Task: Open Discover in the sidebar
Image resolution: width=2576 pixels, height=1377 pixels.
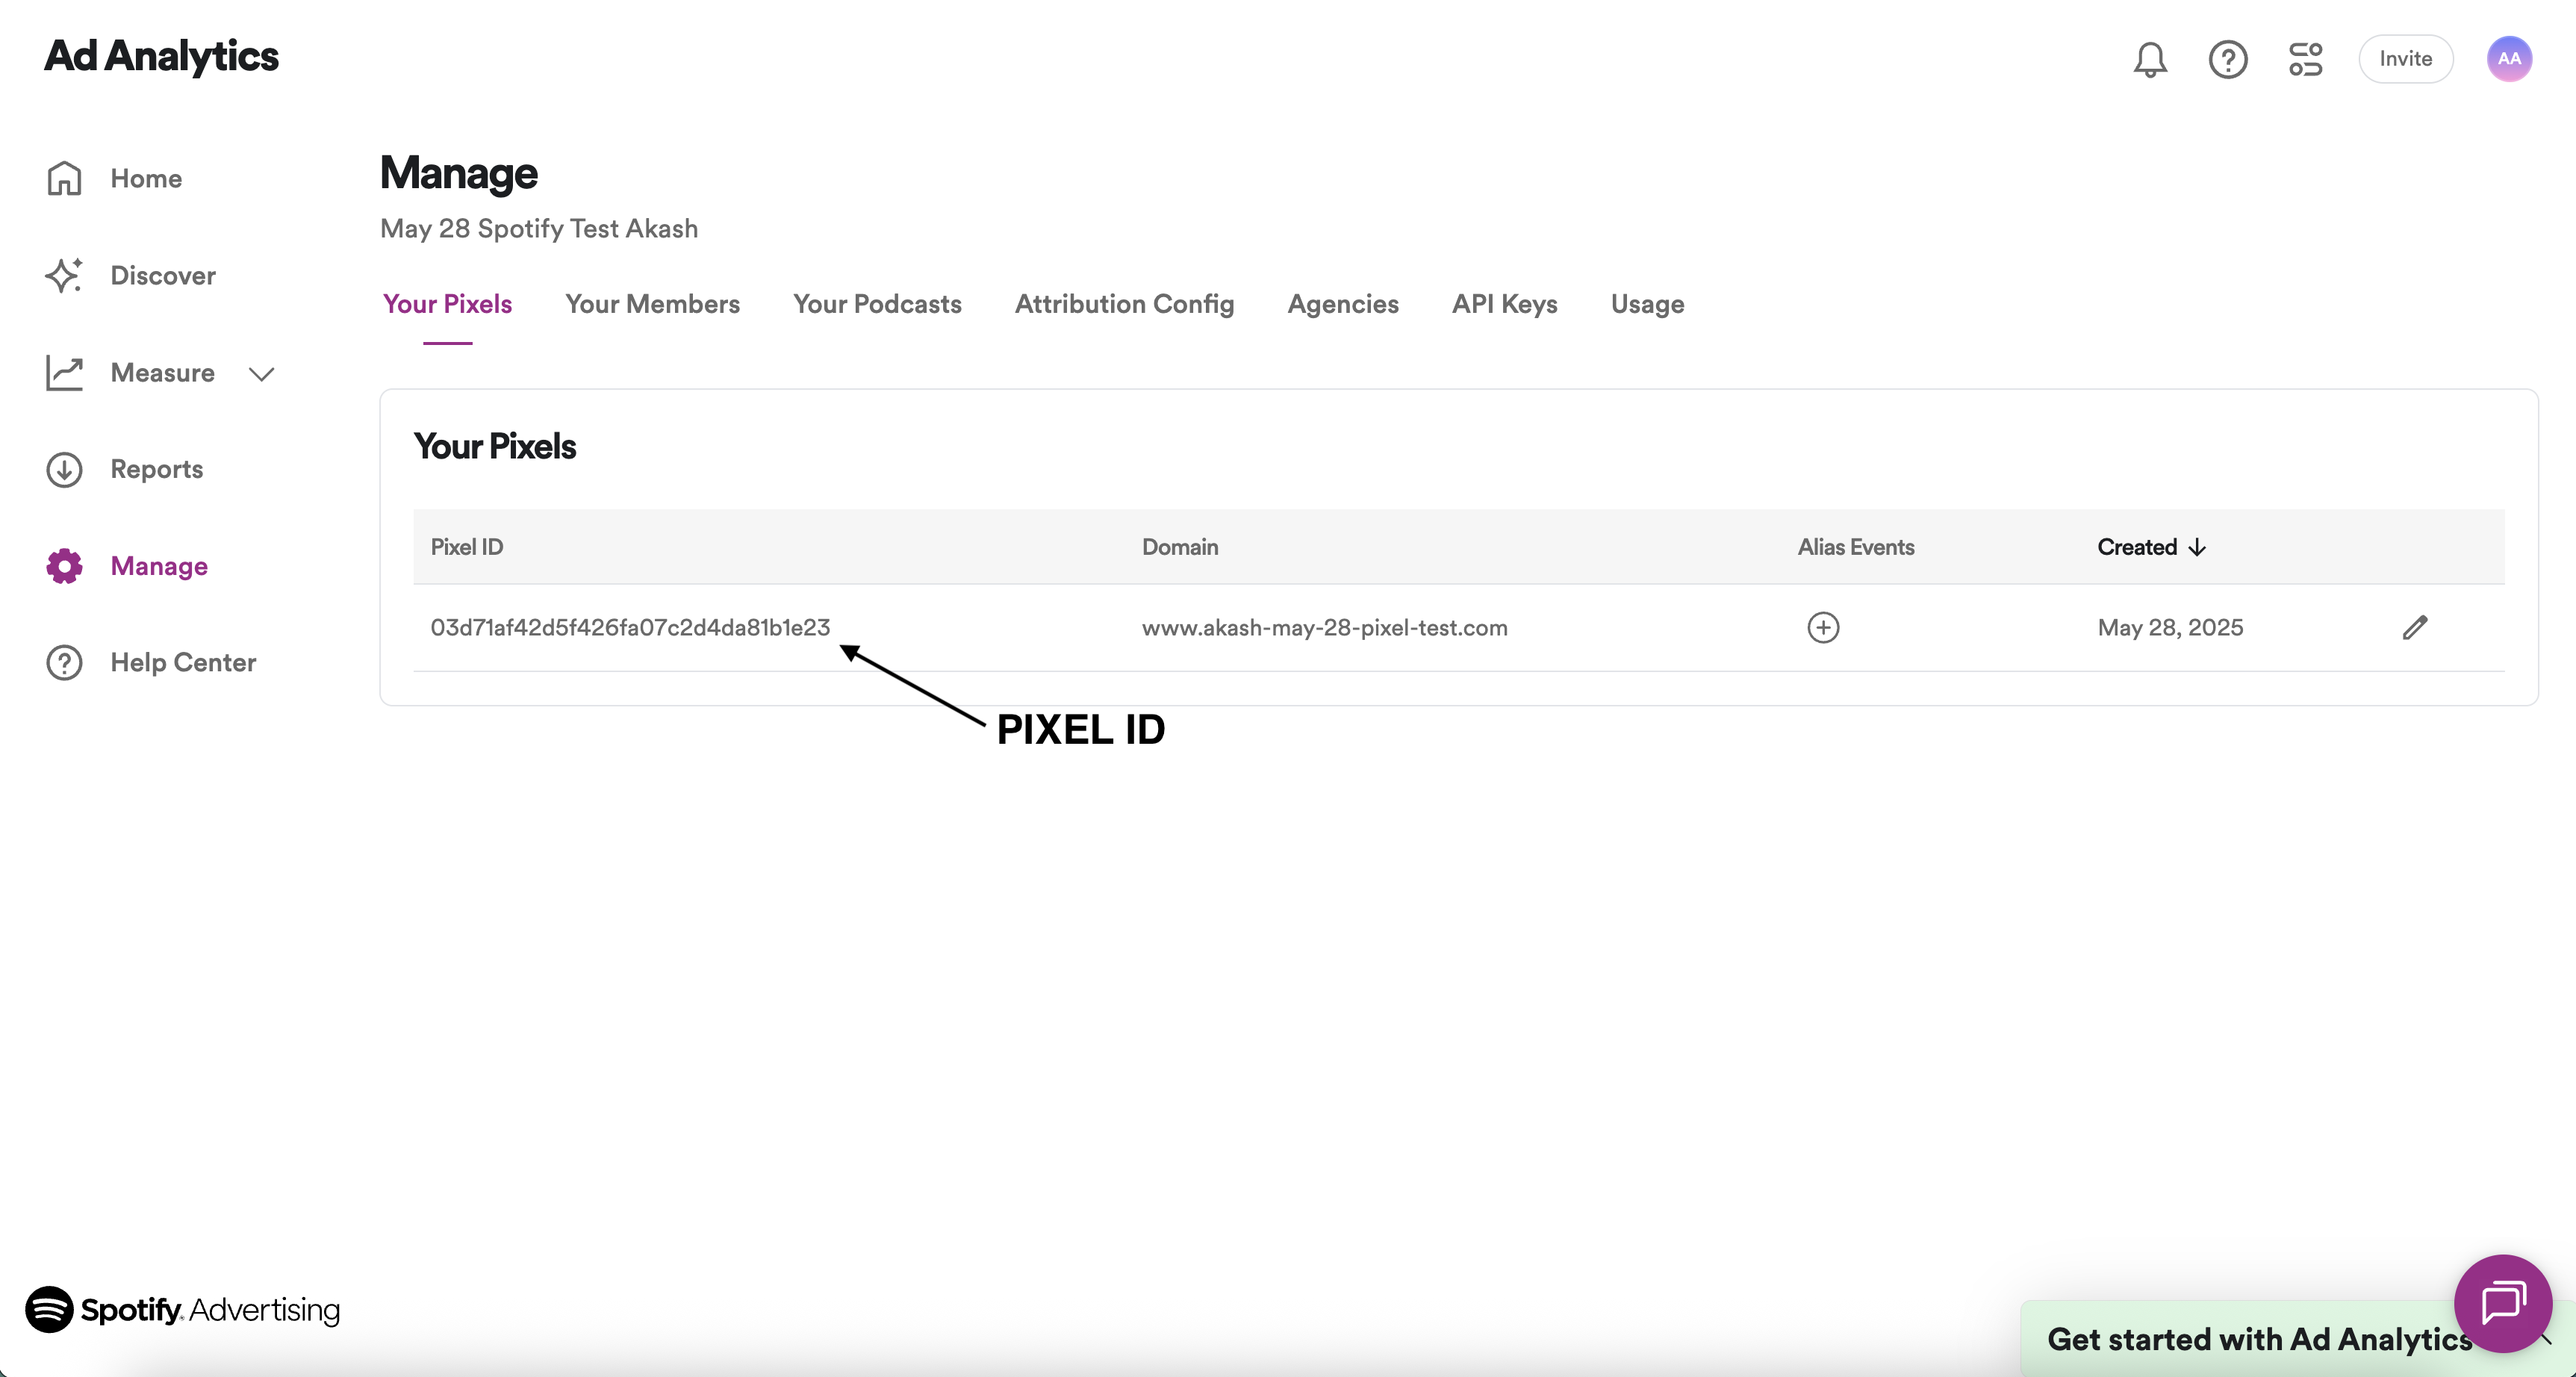Action: click(x=162, y=276)
